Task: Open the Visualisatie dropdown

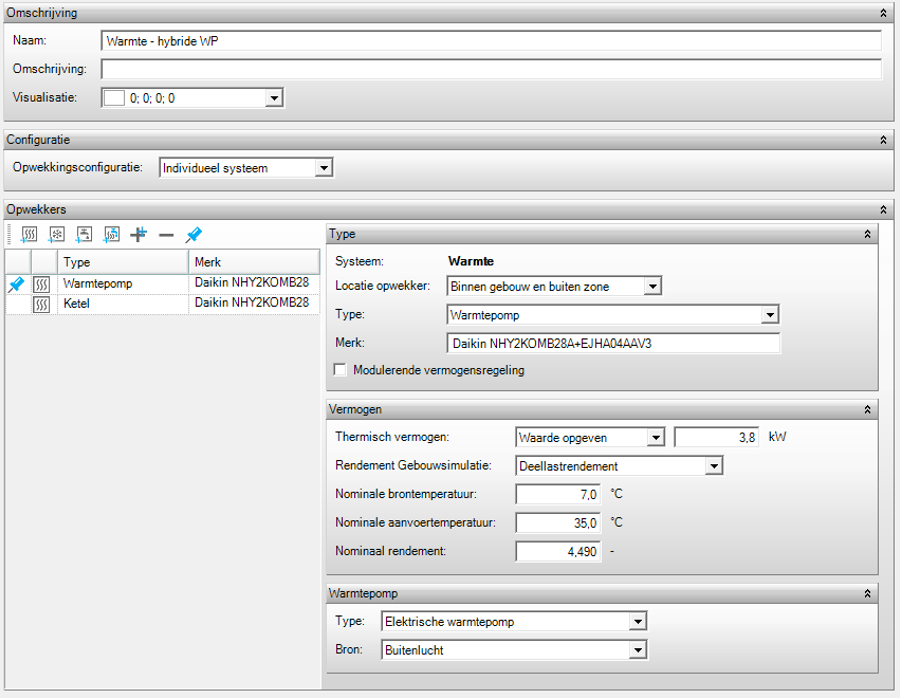Action: (274, 98)
